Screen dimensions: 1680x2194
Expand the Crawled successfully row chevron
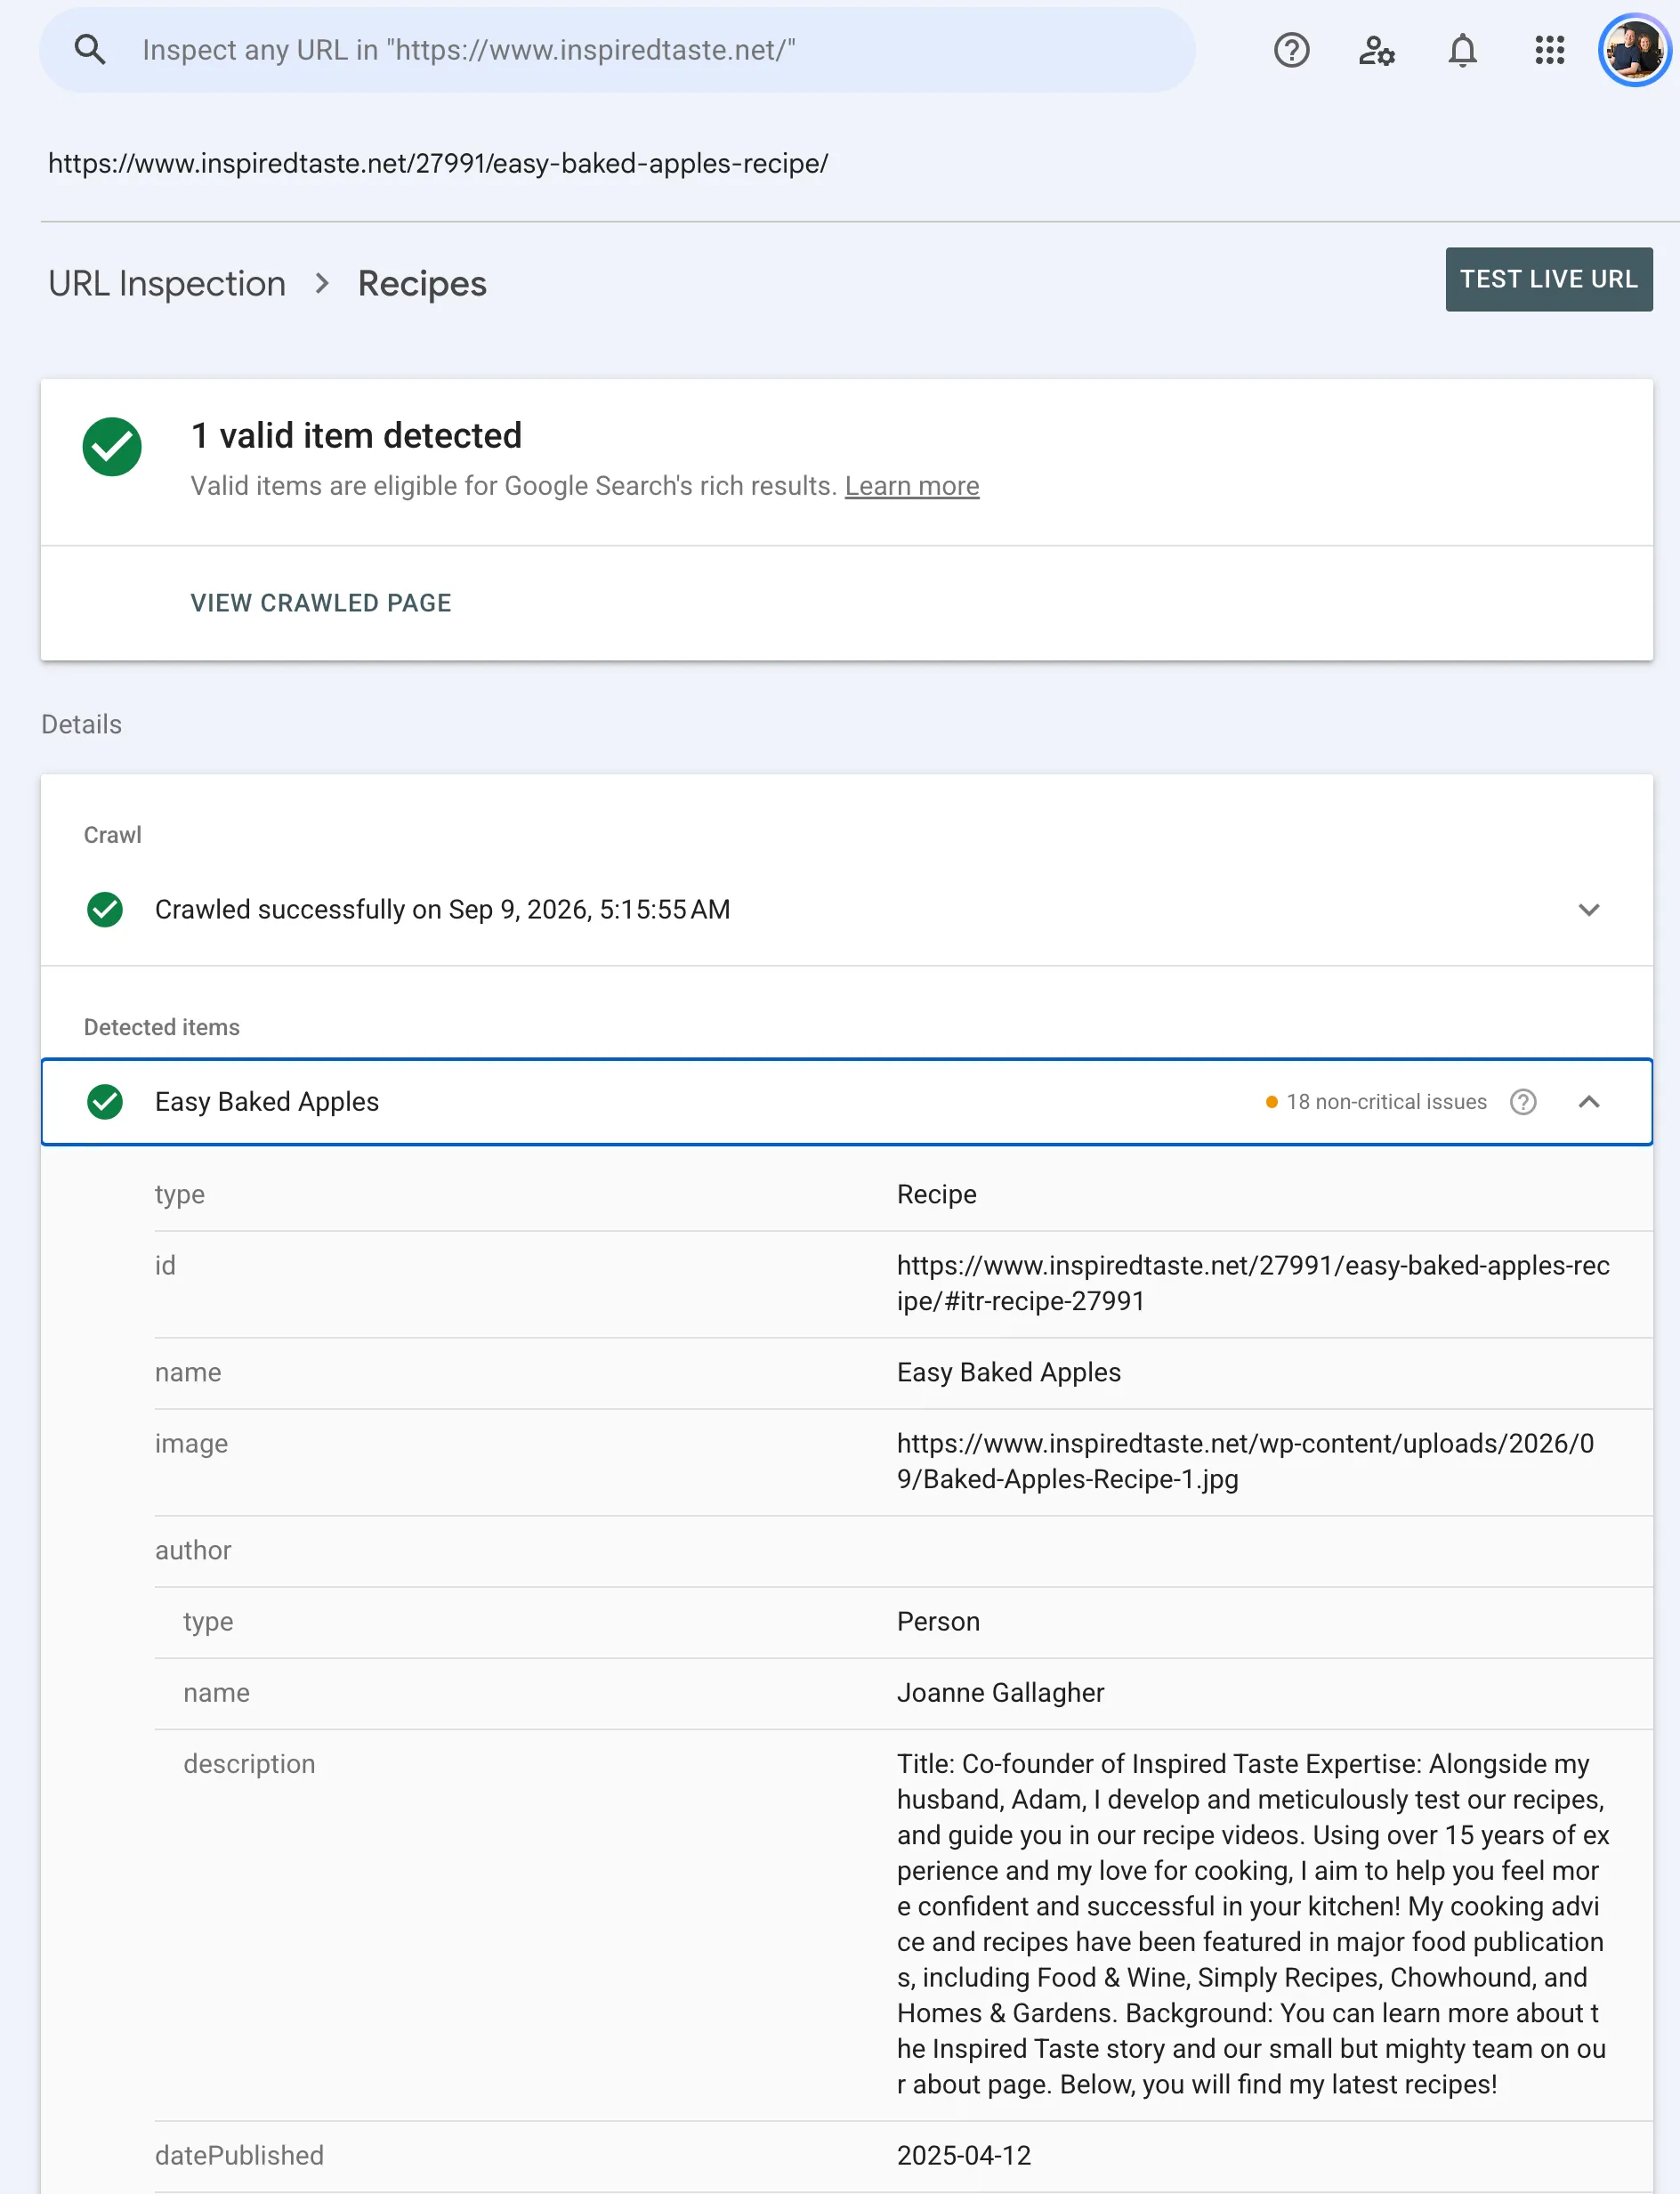[1589, 910]
